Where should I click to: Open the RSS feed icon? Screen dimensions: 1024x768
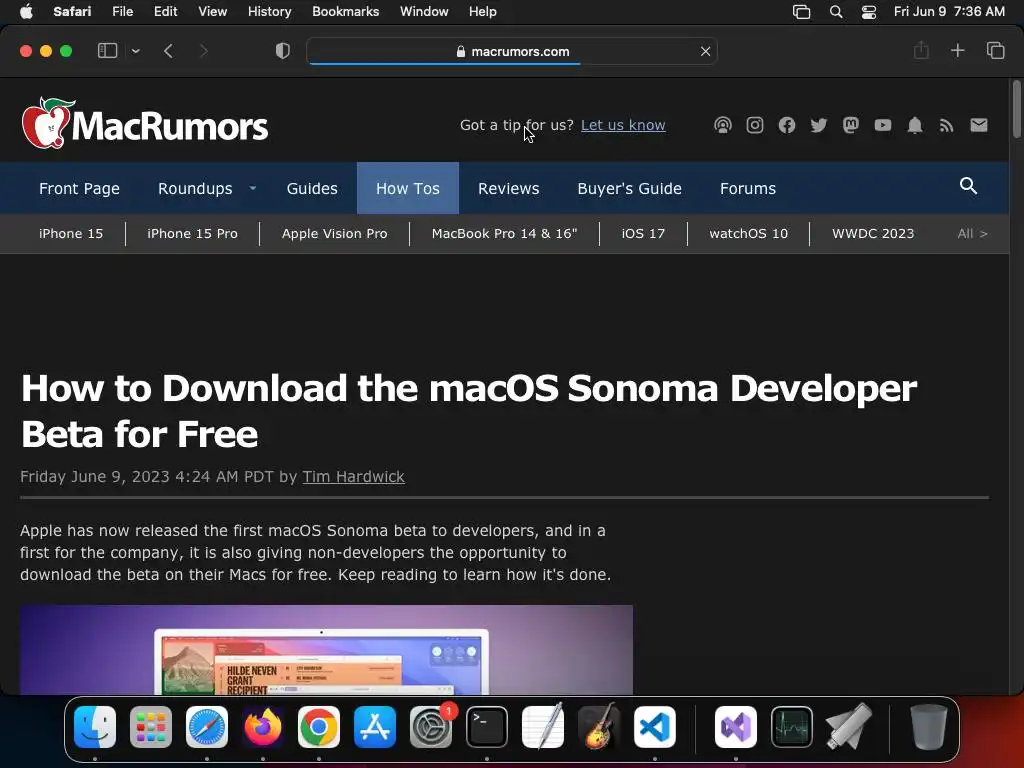point(946,125)
